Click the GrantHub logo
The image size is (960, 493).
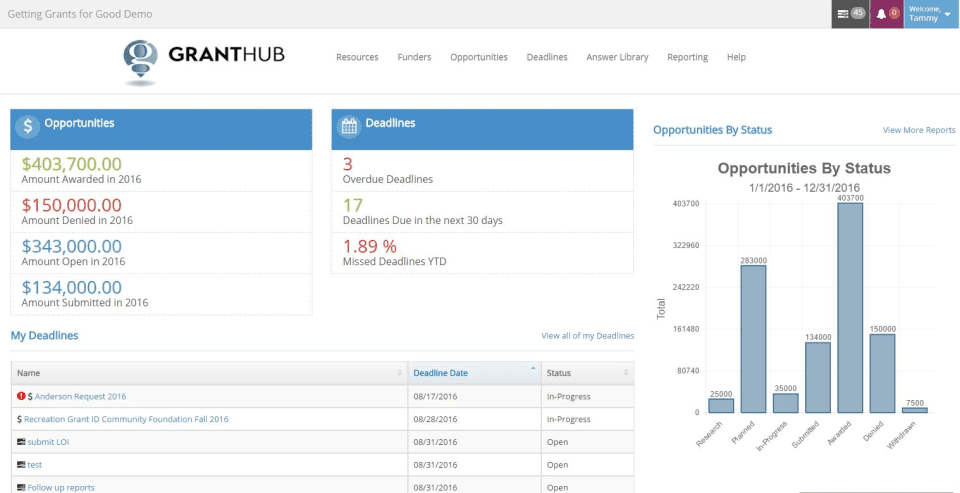[x=204, y=58]
